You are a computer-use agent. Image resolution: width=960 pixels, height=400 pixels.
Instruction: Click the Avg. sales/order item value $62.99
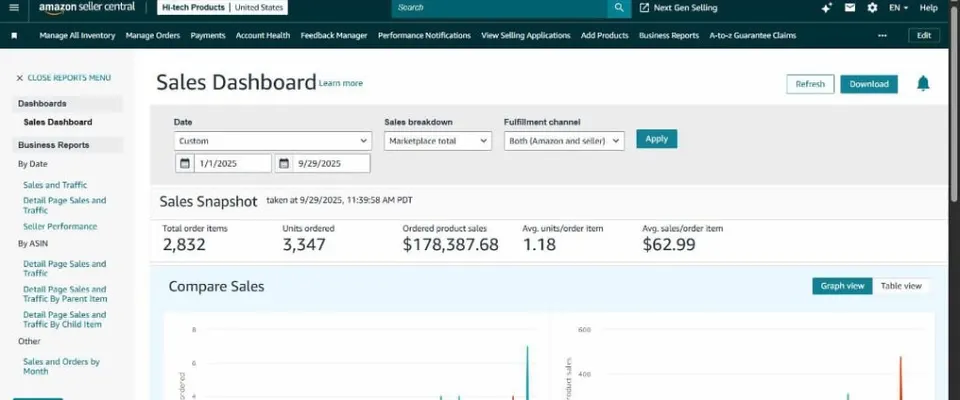pyautogui.click(x=669, y=245)
